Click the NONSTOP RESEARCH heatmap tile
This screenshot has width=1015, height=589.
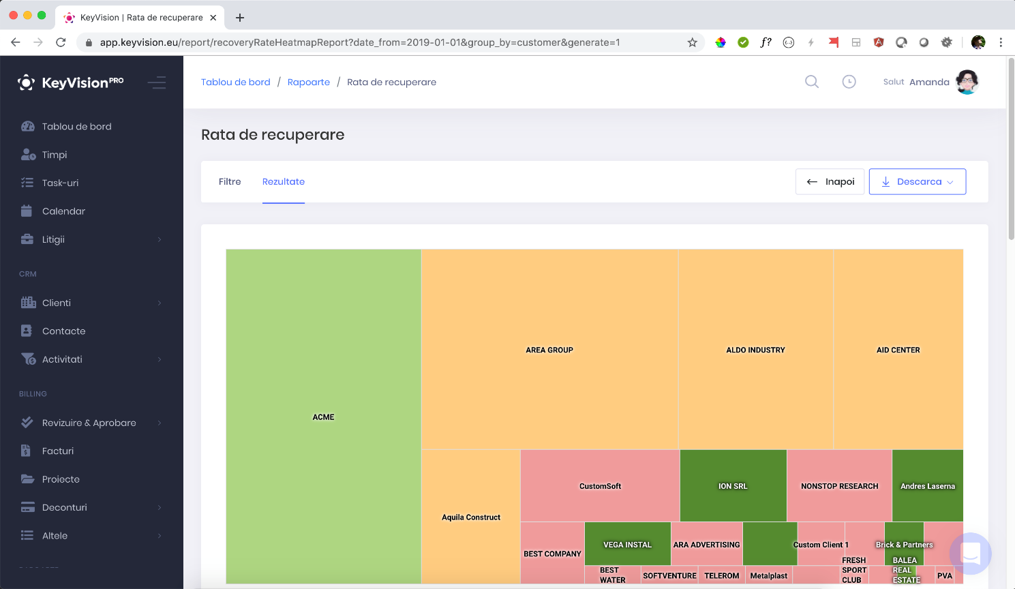point(840,486)
